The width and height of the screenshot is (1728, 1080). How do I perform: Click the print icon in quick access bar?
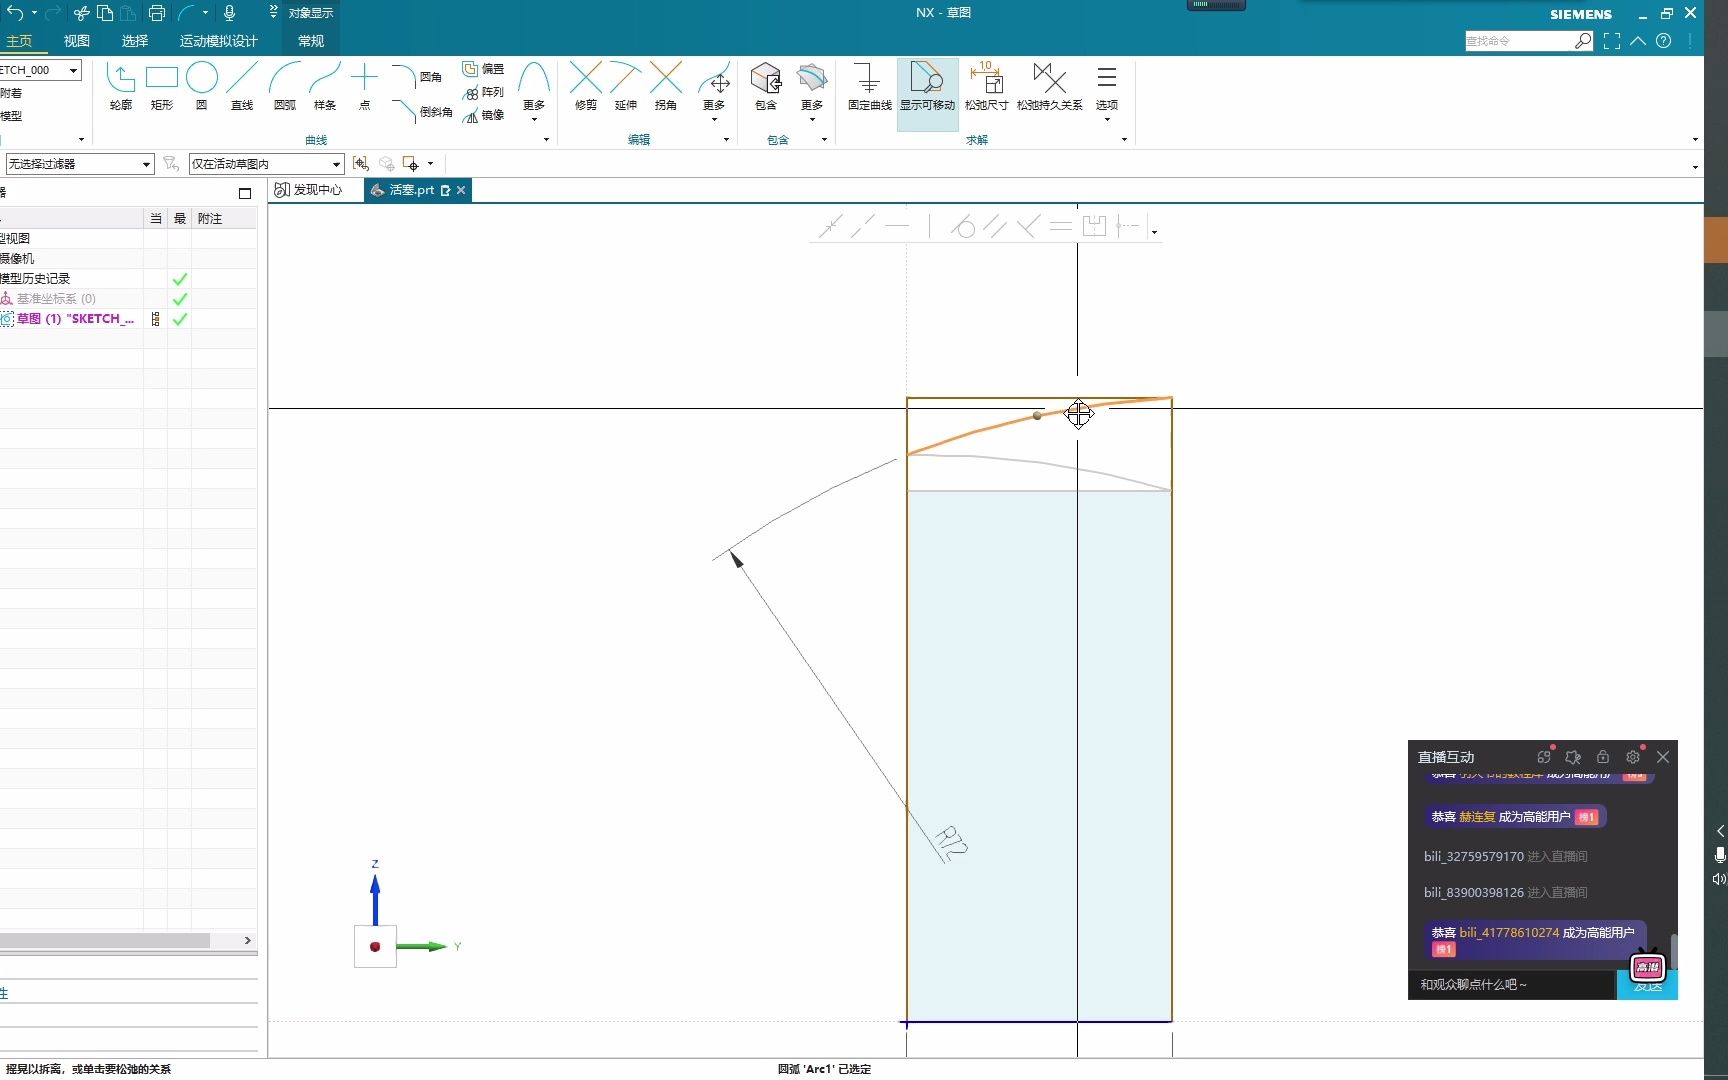[x=157, y=13]
